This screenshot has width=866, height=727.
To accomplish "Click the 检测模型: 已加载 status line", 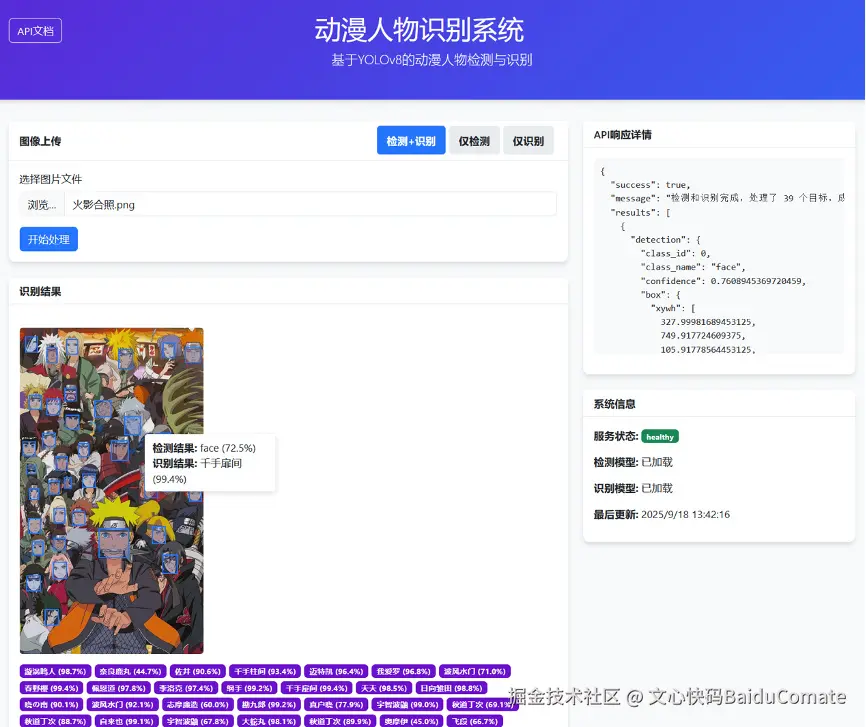I will click(x=633, y=462).
